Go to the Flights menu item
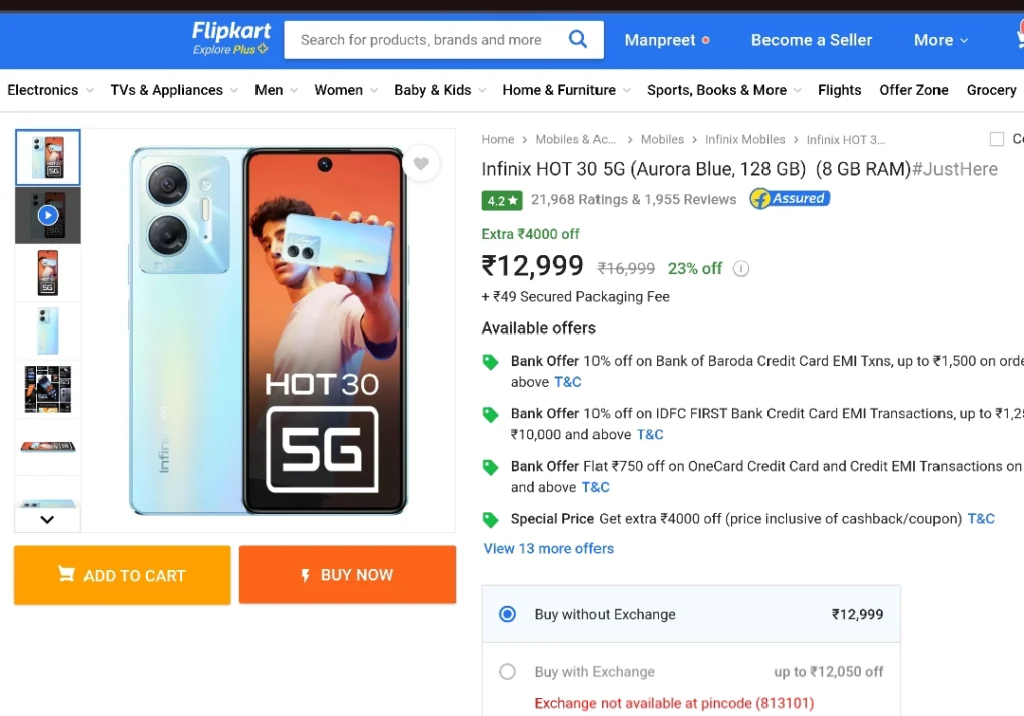Viewport: 1024px width, 716px height. pyautogui.click(x=839, y=90)
